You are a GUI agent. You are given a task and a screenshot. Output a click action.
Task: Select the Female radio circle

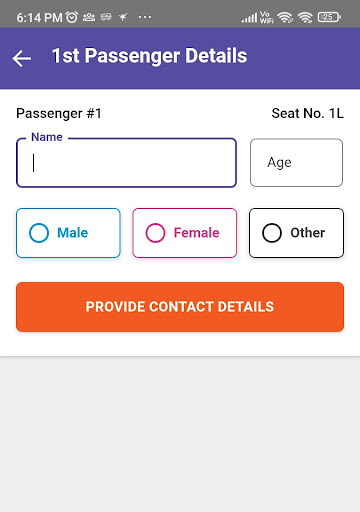pos(155,233)
